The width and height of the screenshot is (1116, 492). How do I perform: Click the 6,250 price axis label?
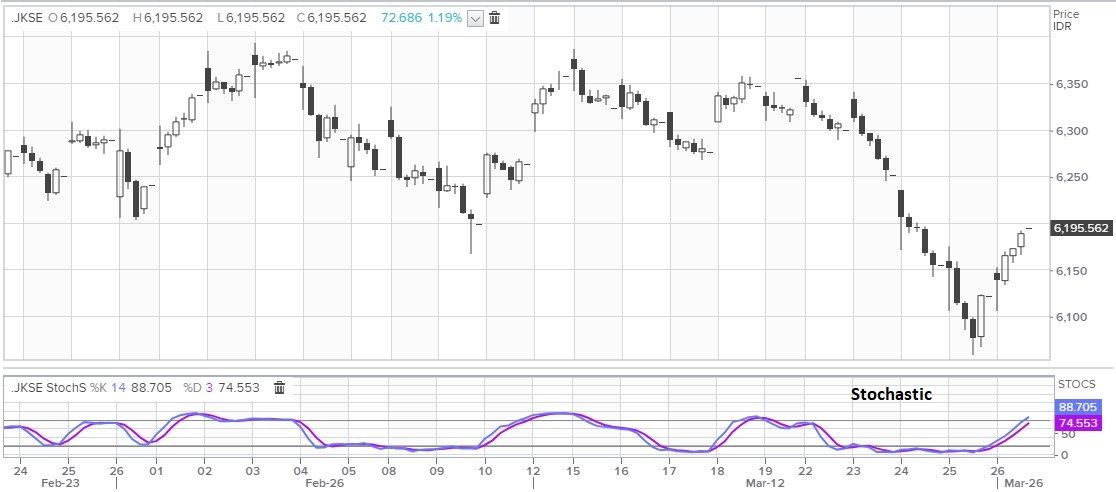[x=1070, y=178]
